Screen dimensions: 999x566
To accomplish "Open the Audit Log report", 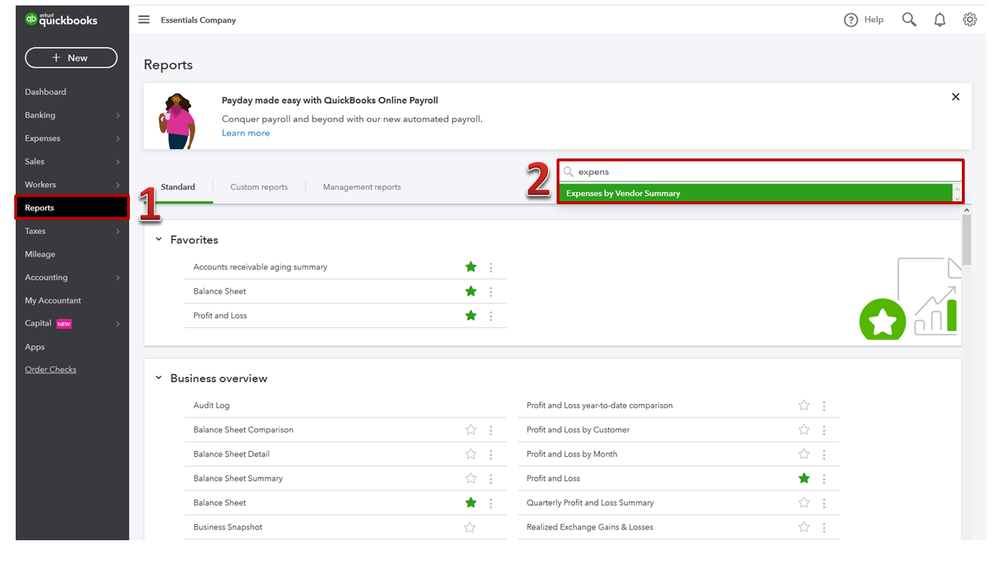I will pos(212,405).
